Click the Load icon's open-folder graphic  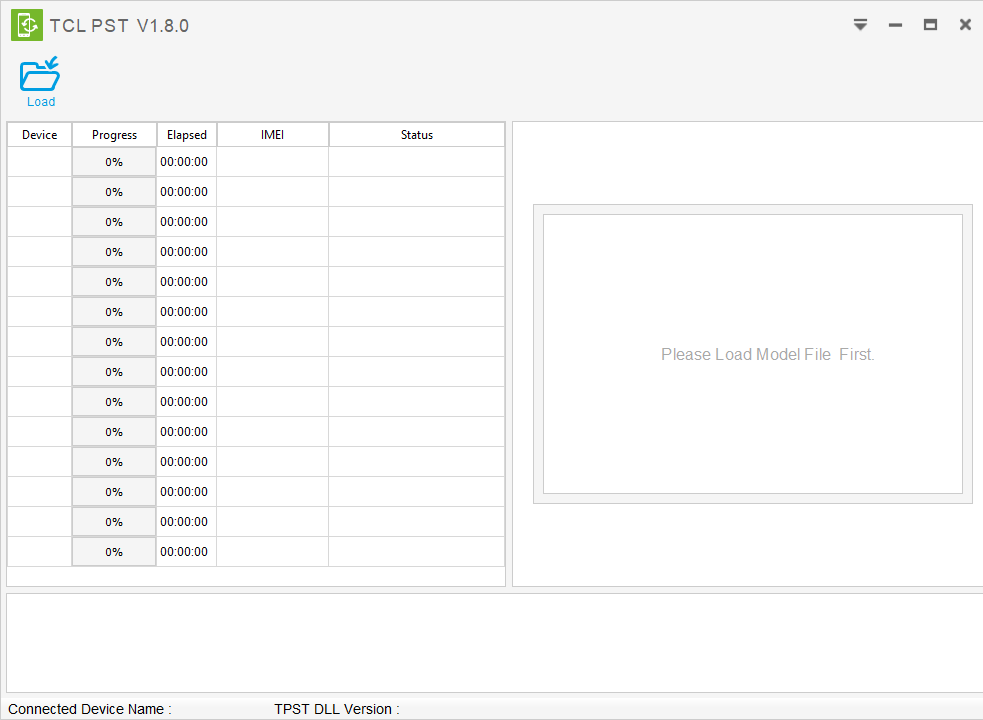point(39,72)
